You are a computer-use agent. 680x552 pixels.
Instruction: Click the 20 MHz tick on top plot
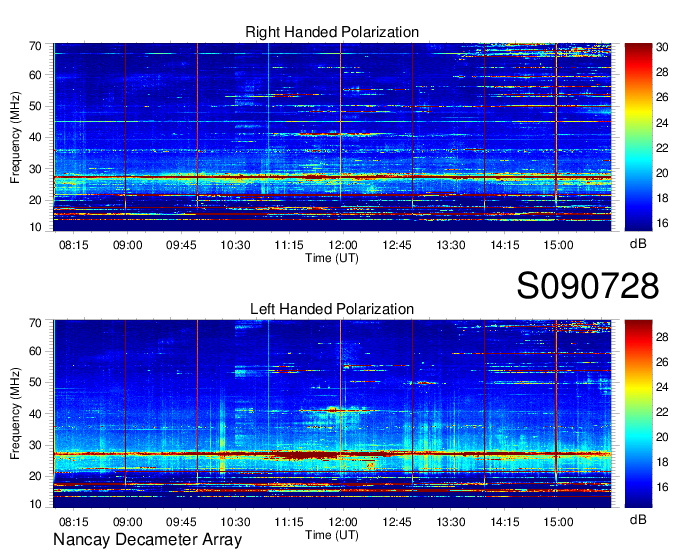(35, 200)
